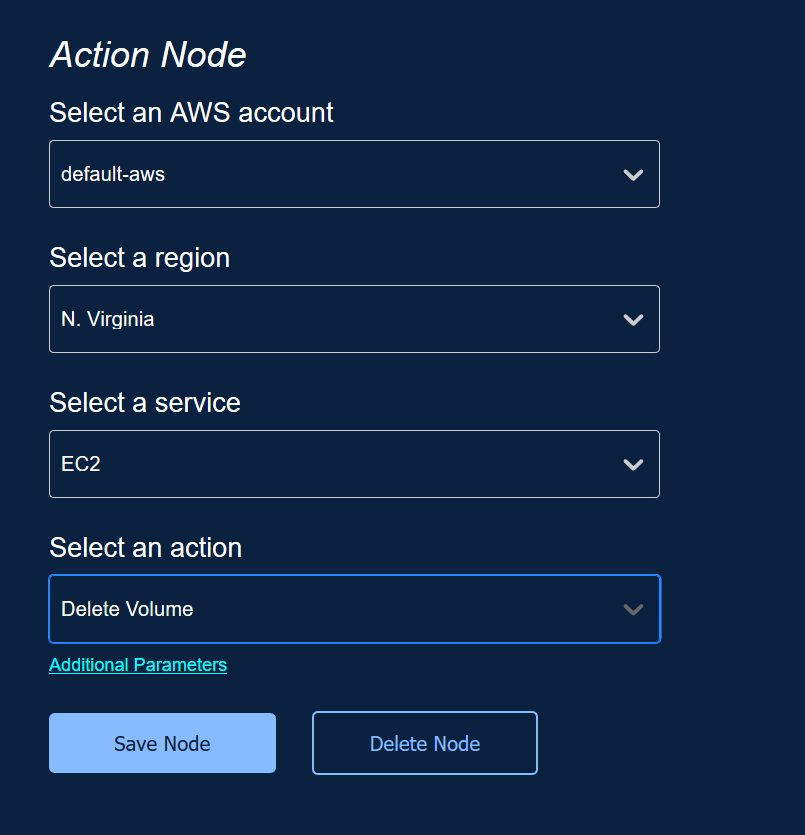The image size is (805, 835).
Task: Click the chevron arrow in the action box
Action: pos(633,609)
